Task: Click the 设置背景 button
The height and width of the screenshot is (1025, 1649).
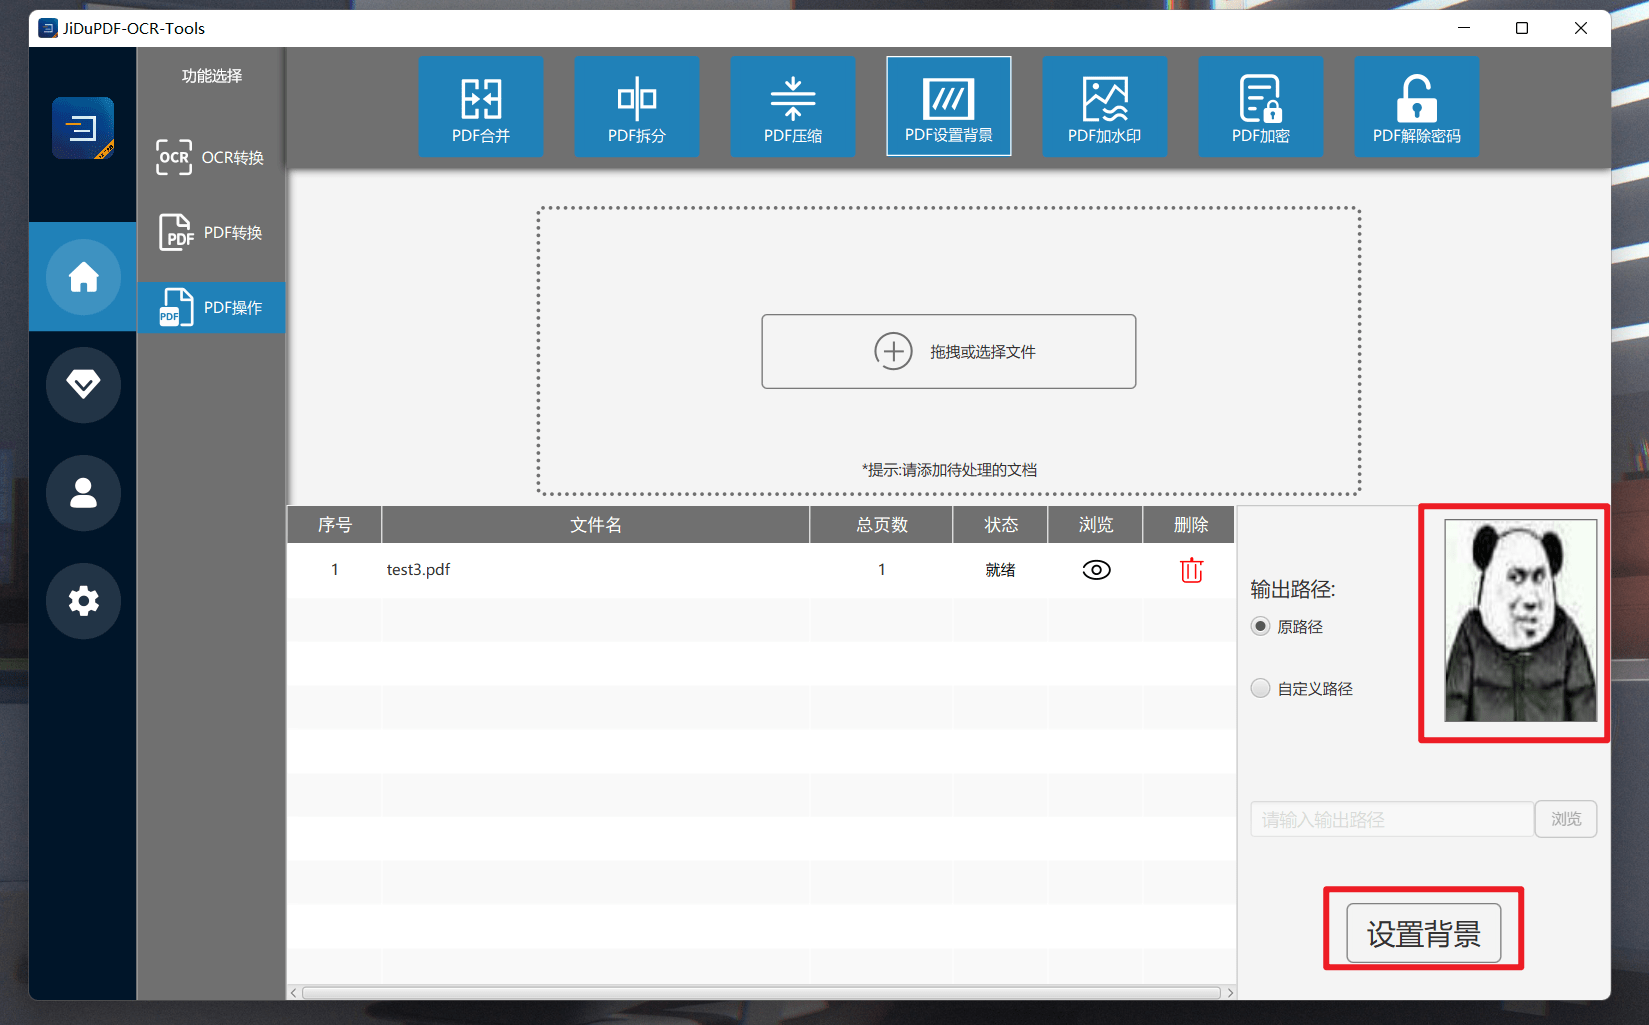Action: coord(1423,933)
